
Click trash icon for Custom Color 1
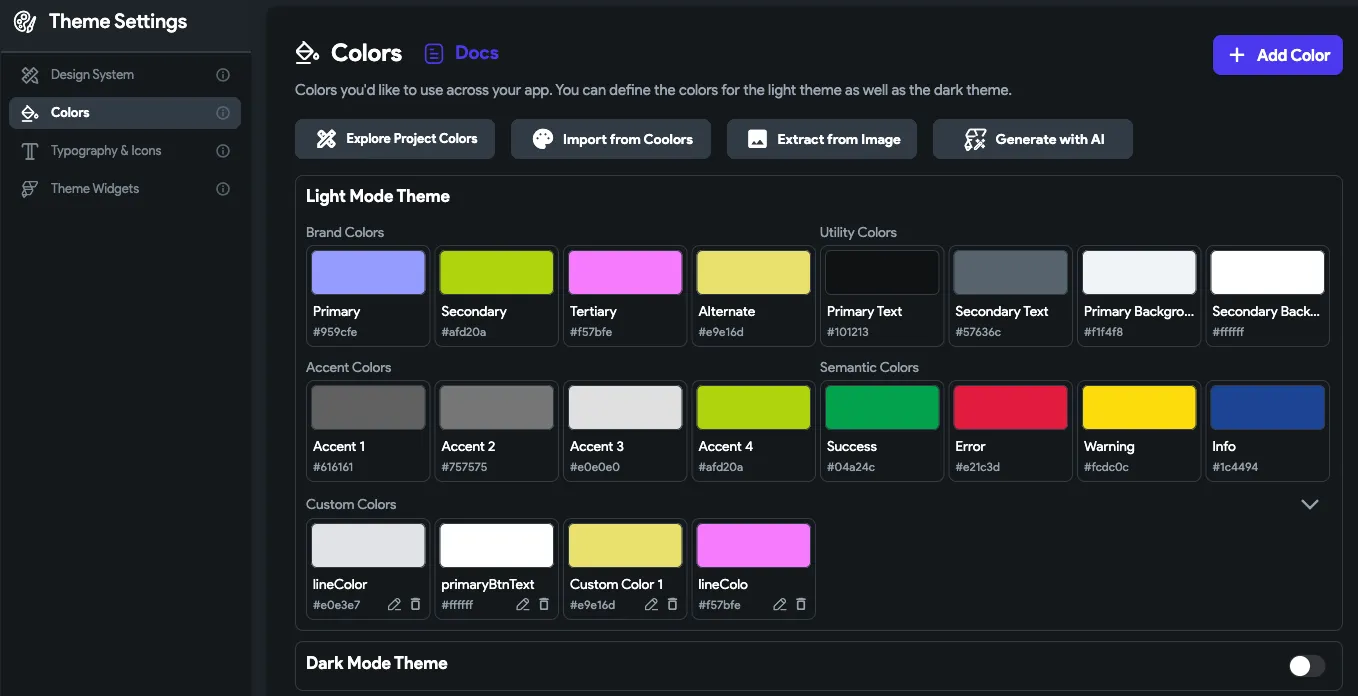click(672, 605)
